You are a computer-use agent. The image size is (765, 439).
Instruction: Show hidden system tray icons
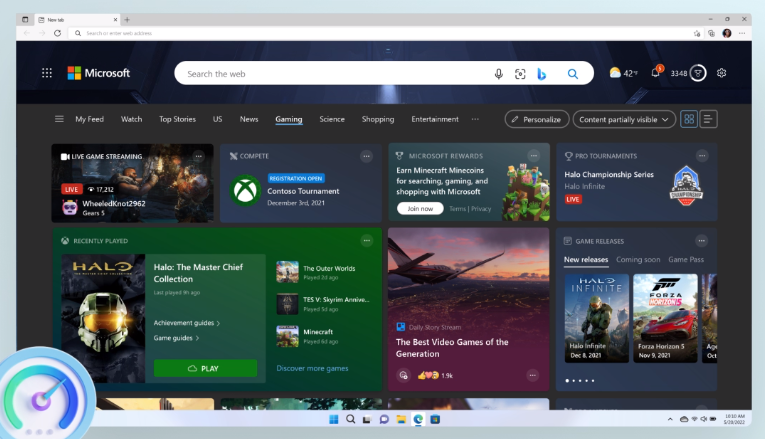pyautogui.click(x=670, y=419)
